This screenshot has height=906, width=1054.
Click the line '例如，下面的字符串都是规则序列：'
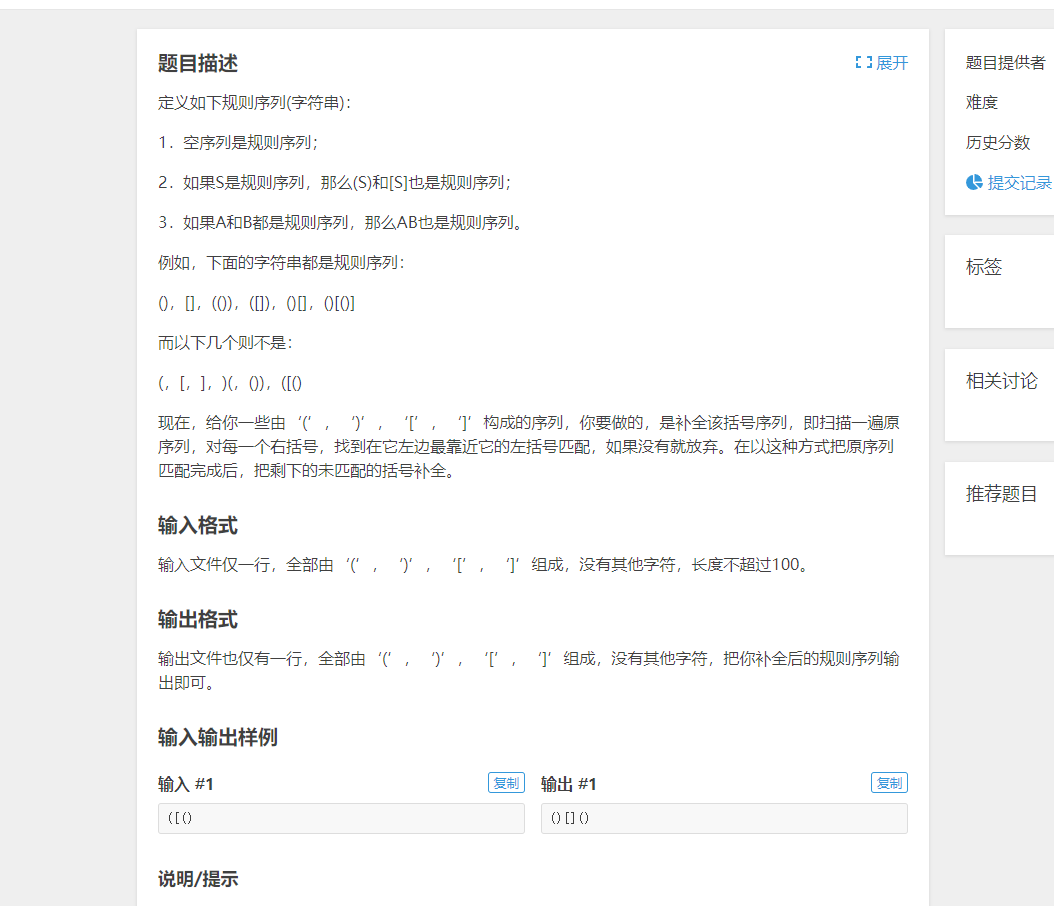[x=282, y=263]
